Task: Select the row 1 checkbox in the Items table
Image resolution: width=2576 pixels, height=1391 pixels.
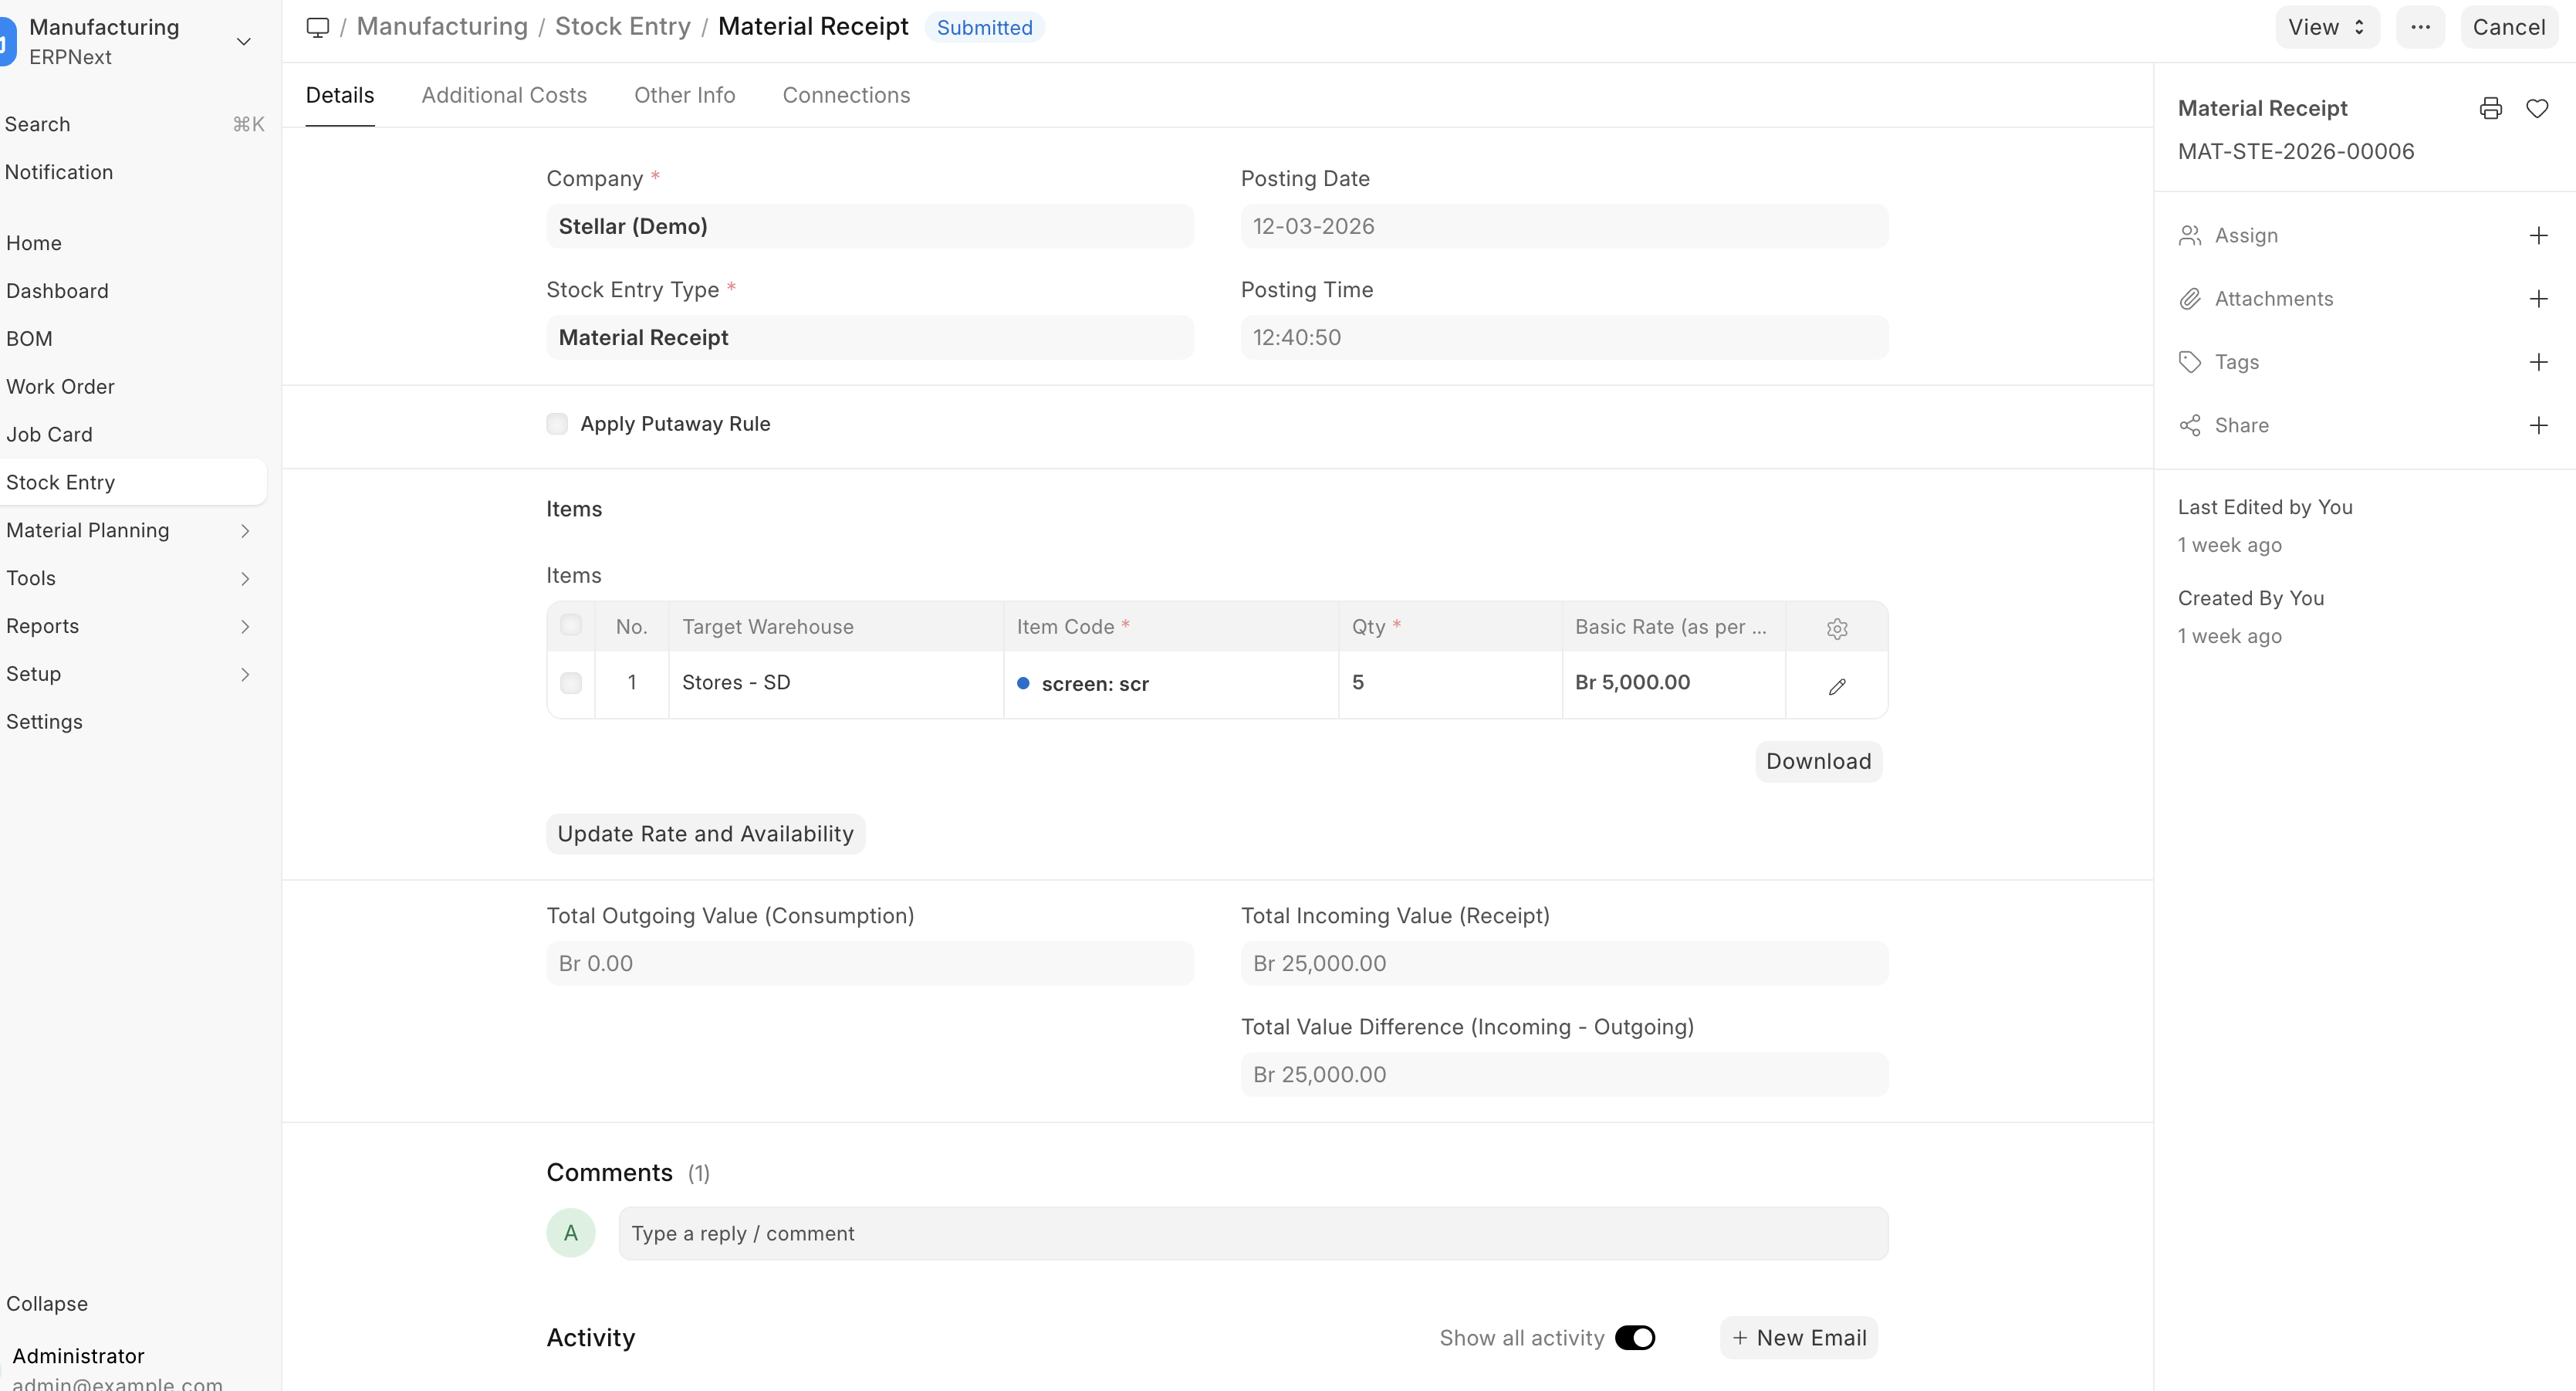Action: coord(571,683)
